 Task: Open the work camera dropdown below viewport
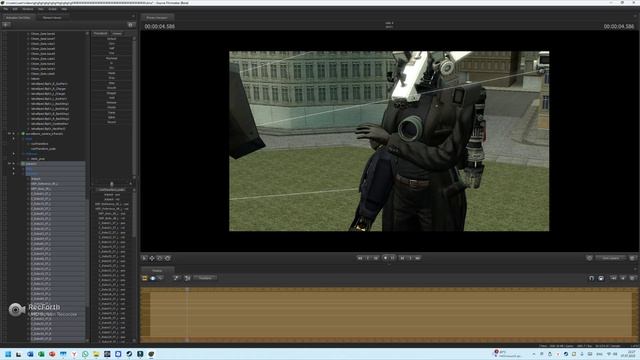(x=611, y=258)
